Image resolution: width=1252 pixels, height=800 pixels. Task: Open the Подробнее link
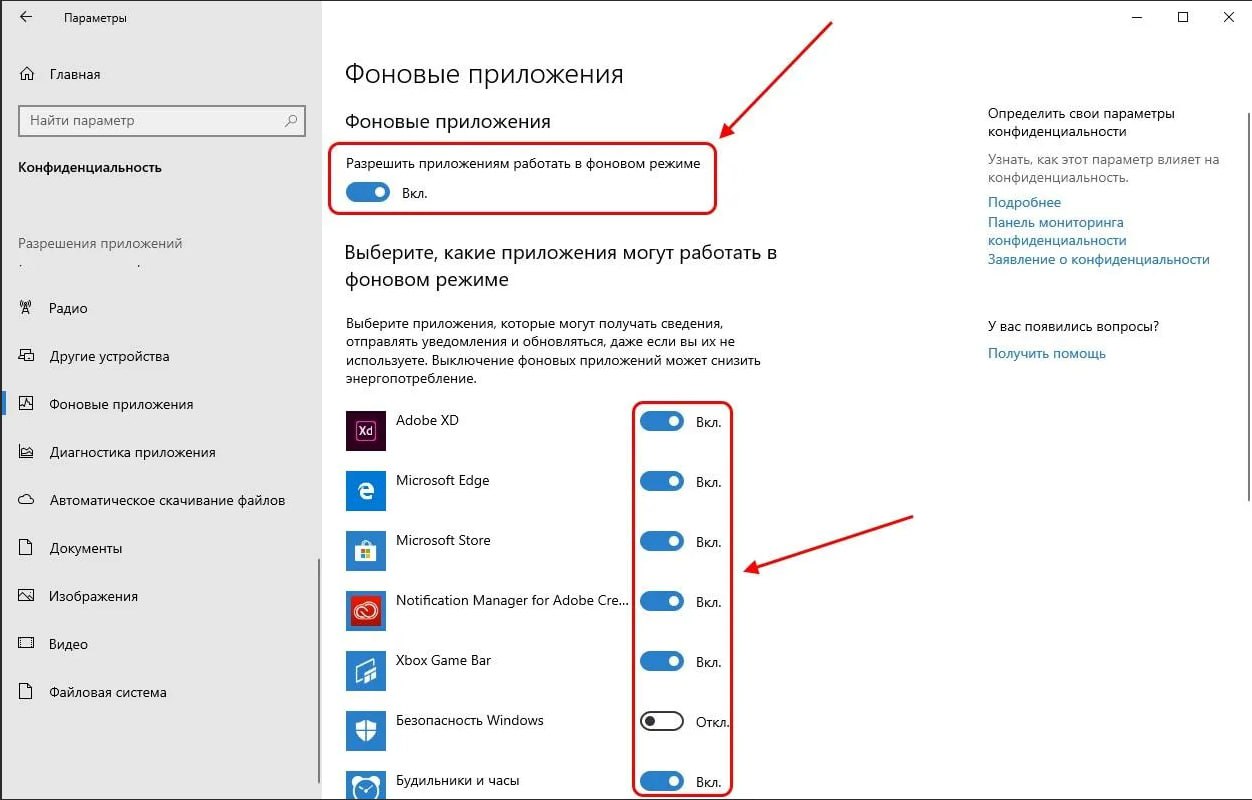tap(1024, 202)
